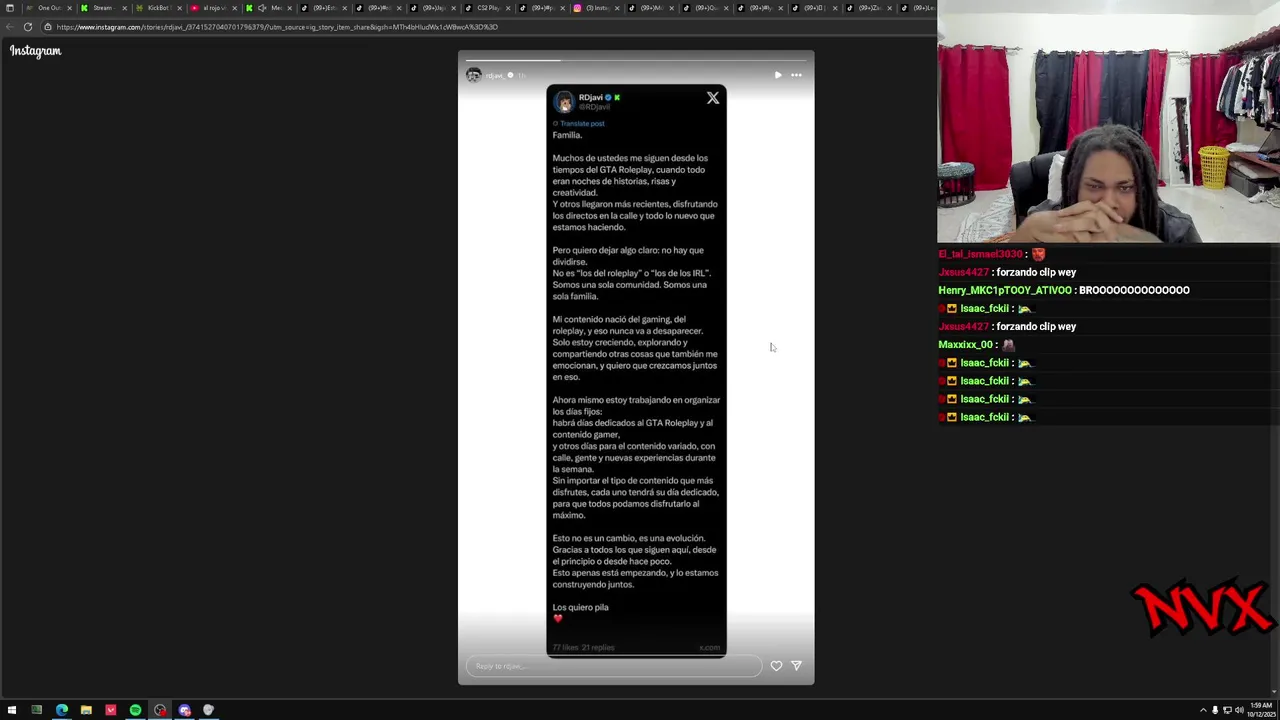
Task: Open the Valorant icon in the taskbar
Action: click(111, 710)
